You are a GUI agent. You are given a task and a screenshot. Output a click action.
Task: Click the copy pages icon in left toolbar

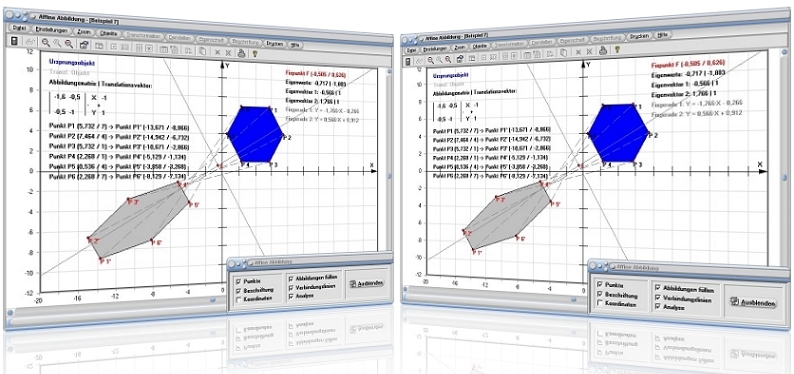tap(202, 50)
